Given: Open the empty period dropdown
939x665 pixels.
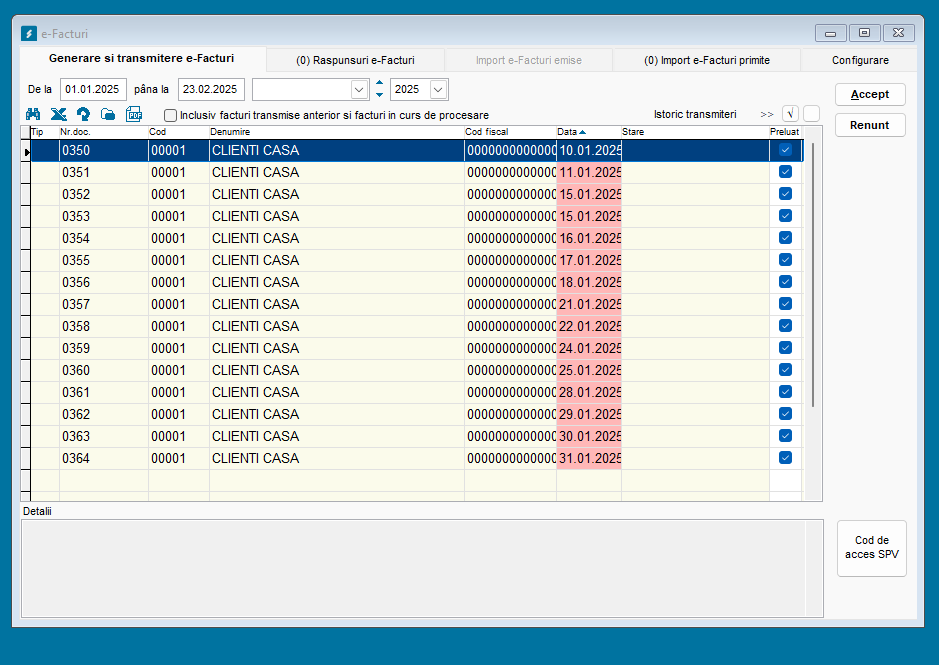Looking at the screenshot, I should pyautogui.click(x=359, y=89).
